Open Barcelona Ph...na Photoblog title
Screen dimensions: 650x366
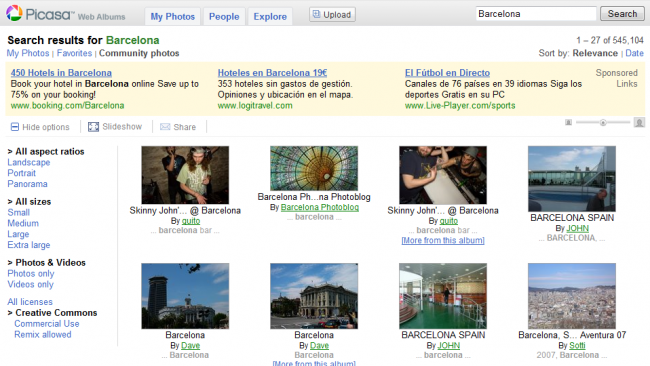coord(314,196)
